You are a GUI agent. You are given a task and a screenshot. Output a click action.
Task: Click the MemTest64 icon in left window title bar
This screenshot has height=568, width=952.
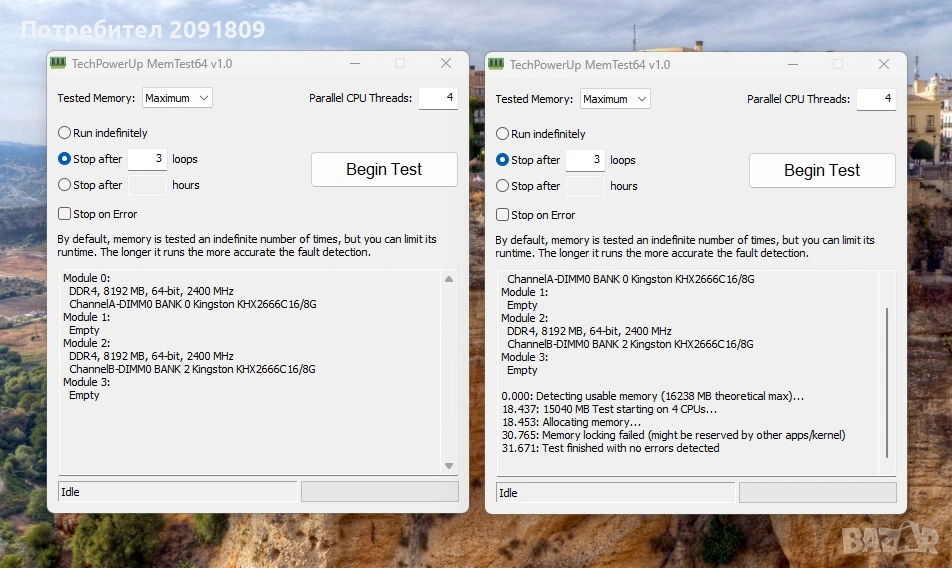[58, 64]
